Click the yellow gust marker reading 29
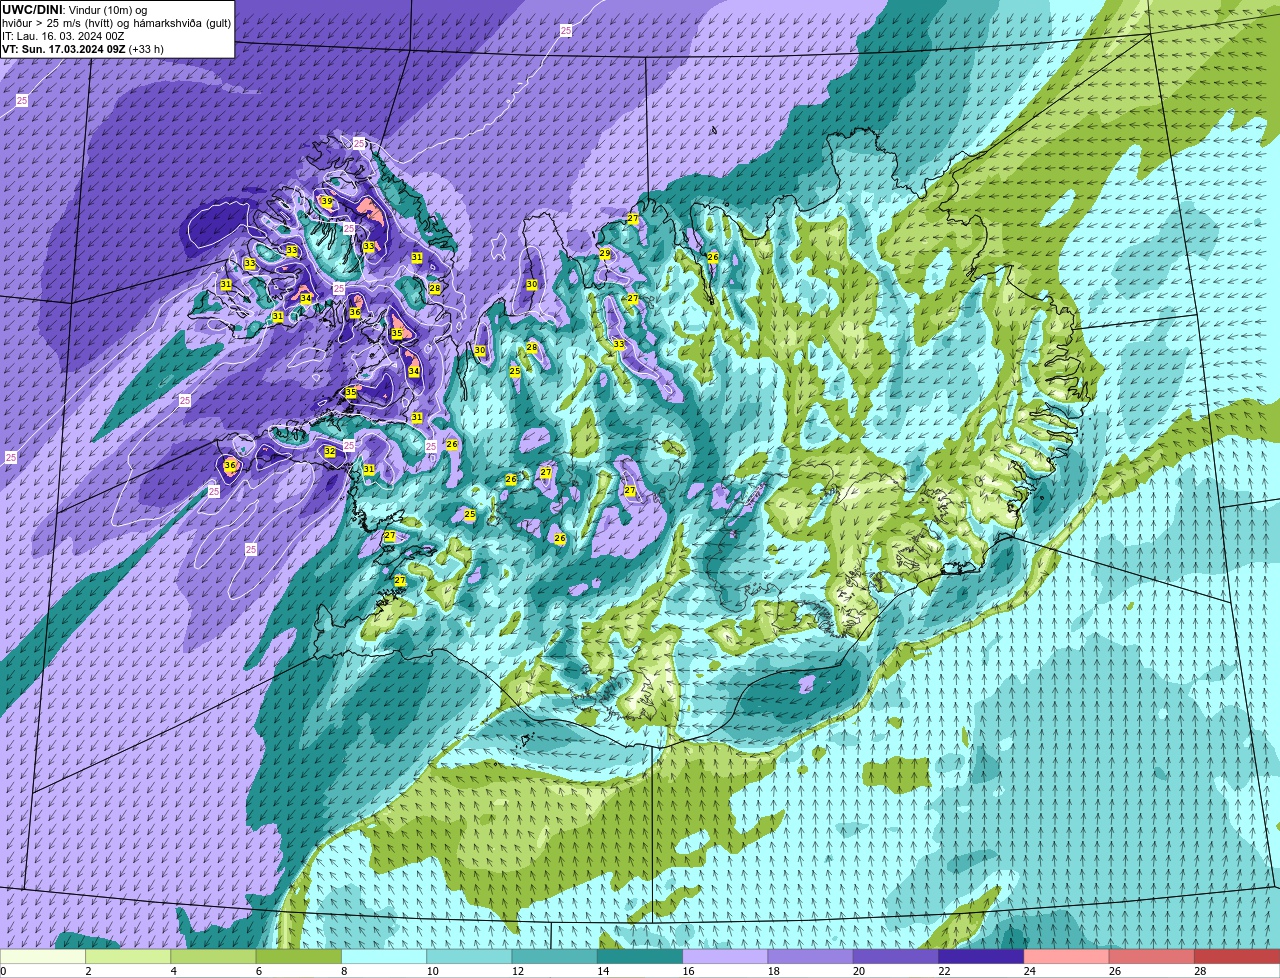This screenshot has width=1280, height=978. click(x=605, y=254)
